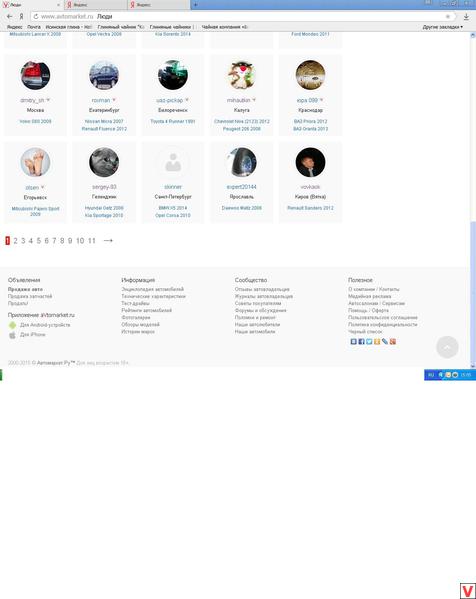Click the Facebook social icon in footer

361,342
